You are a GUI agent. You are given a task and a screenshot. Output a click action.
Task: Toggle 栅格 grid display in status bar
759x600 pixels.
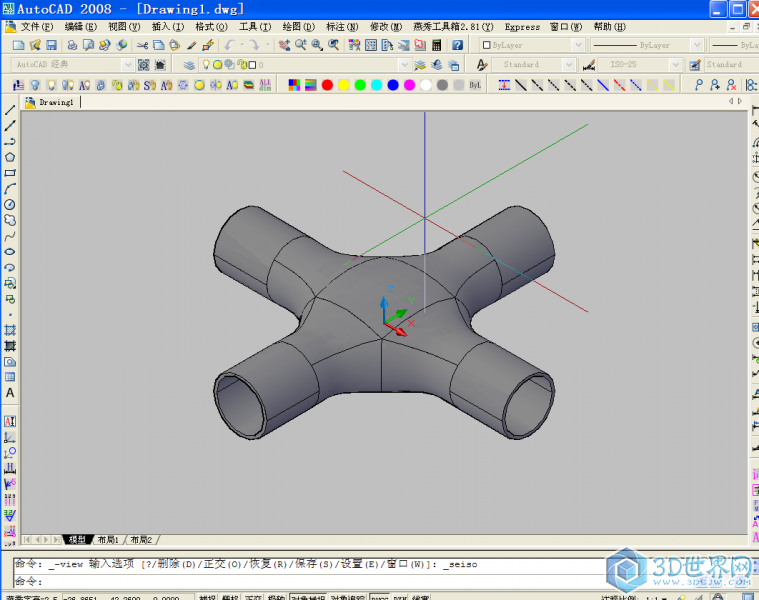click(230, 597)
